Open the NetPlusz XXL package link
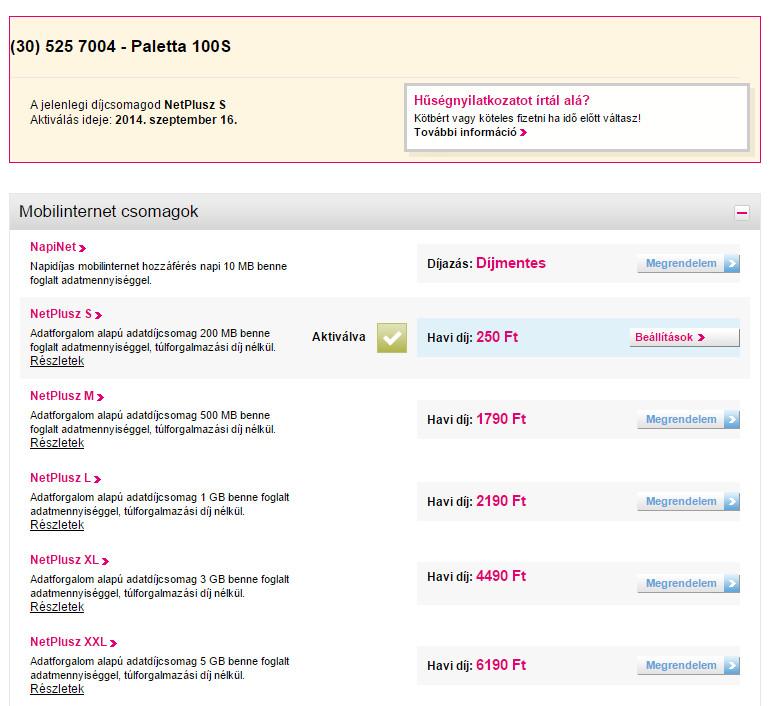 point(73,642)
